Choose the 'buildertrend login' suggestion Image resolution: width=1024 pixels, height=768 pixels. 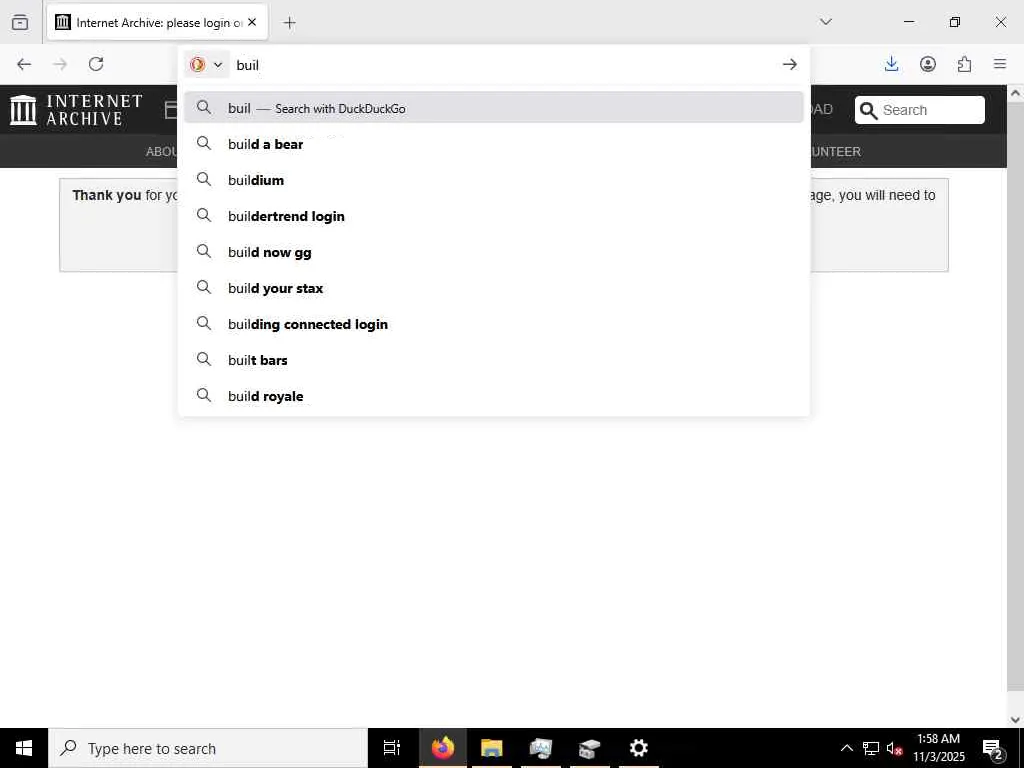(493, 216)
